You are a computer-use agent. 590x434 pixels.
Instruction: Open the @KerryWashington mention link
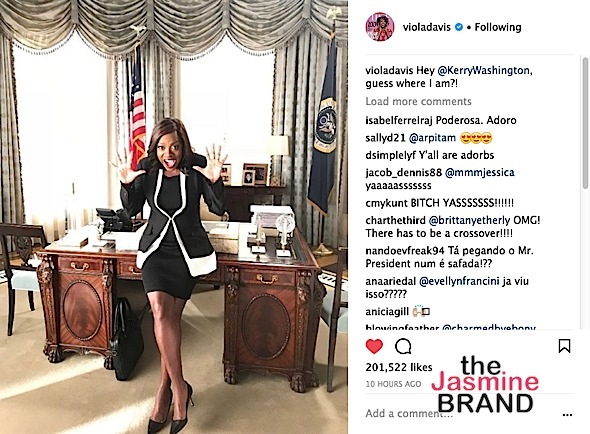coord(484,70)
